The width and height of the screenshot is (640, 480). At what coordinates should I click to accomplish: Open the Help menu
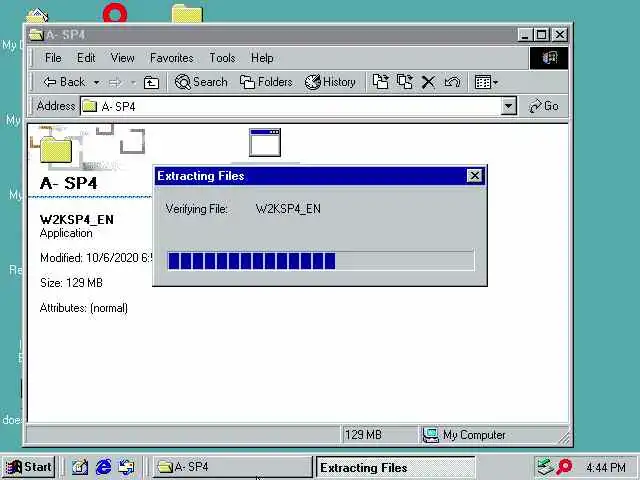262,58
